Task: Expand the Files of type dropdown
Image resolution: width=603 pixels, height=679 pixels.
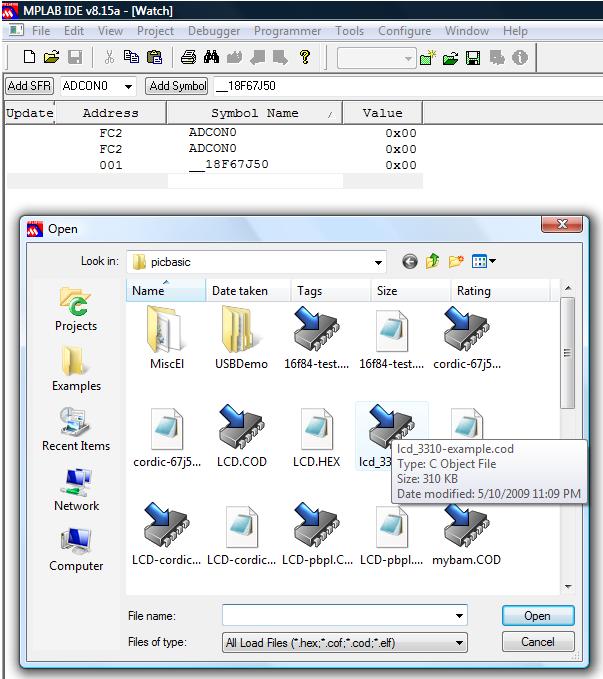Action: (459, 643)
